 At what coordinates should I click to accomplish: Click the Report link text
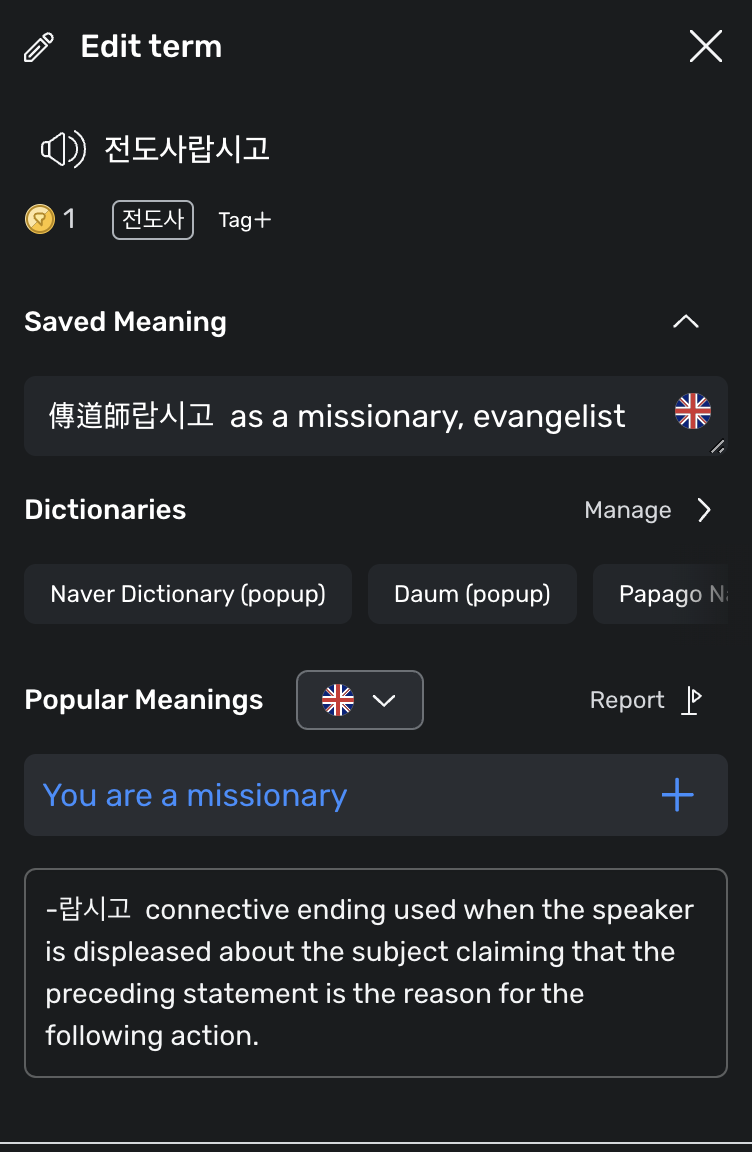[x=627, y=700]
